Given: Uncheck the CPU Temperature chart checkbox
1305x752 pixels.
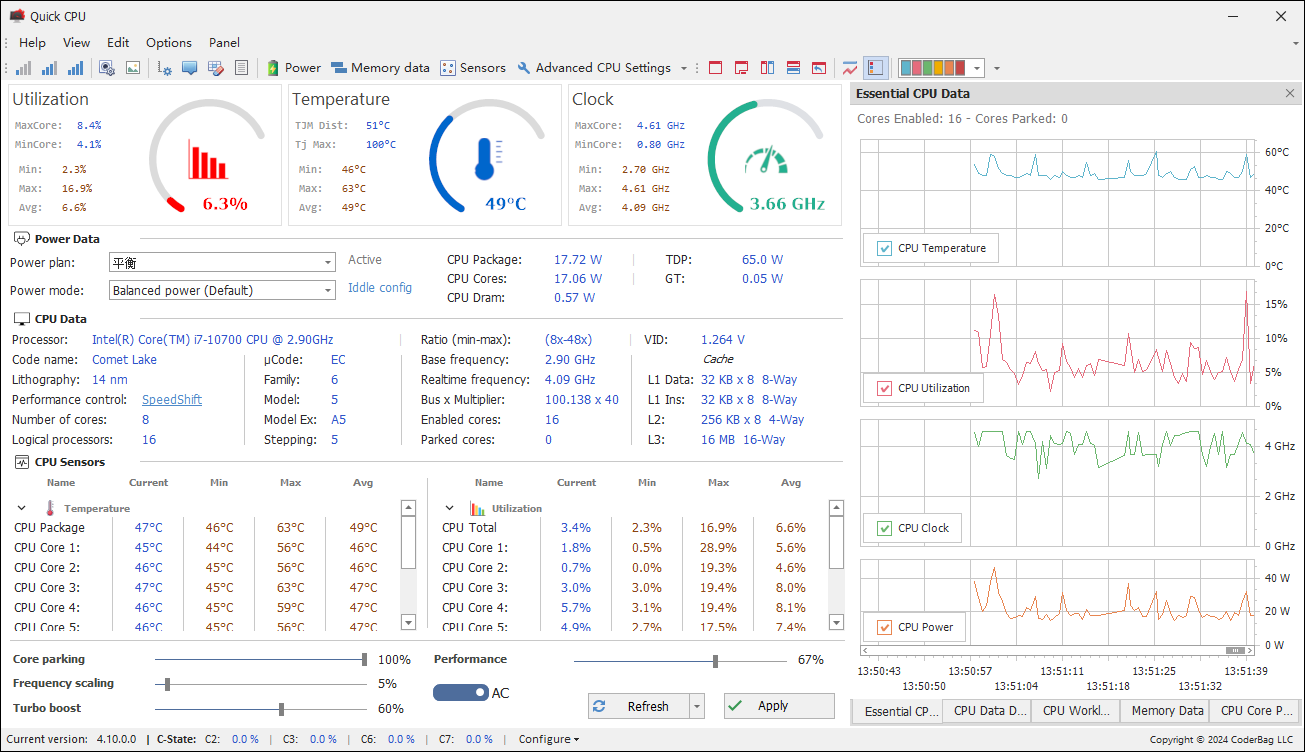Looking at the screenshot, I should pos(884,248).
